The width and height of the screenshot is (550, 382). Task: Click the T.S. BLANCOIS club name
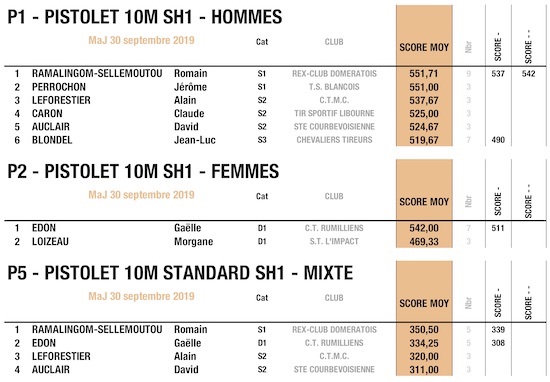334,87
